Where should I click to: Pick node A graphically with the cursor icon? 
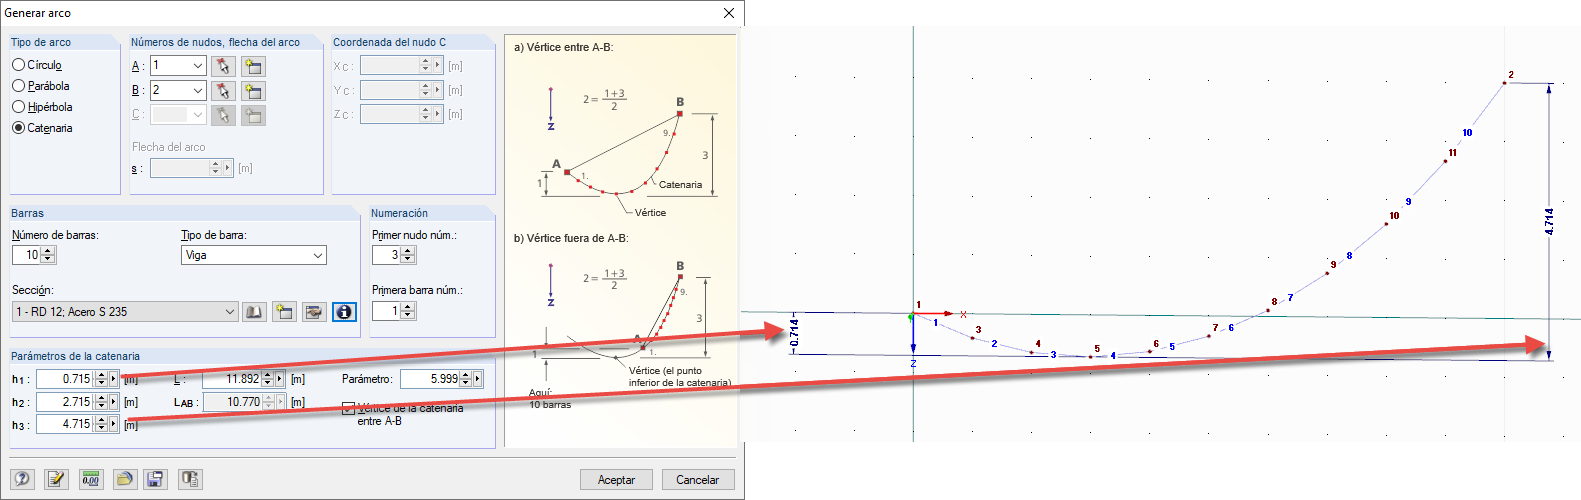(x=223, y=66)
